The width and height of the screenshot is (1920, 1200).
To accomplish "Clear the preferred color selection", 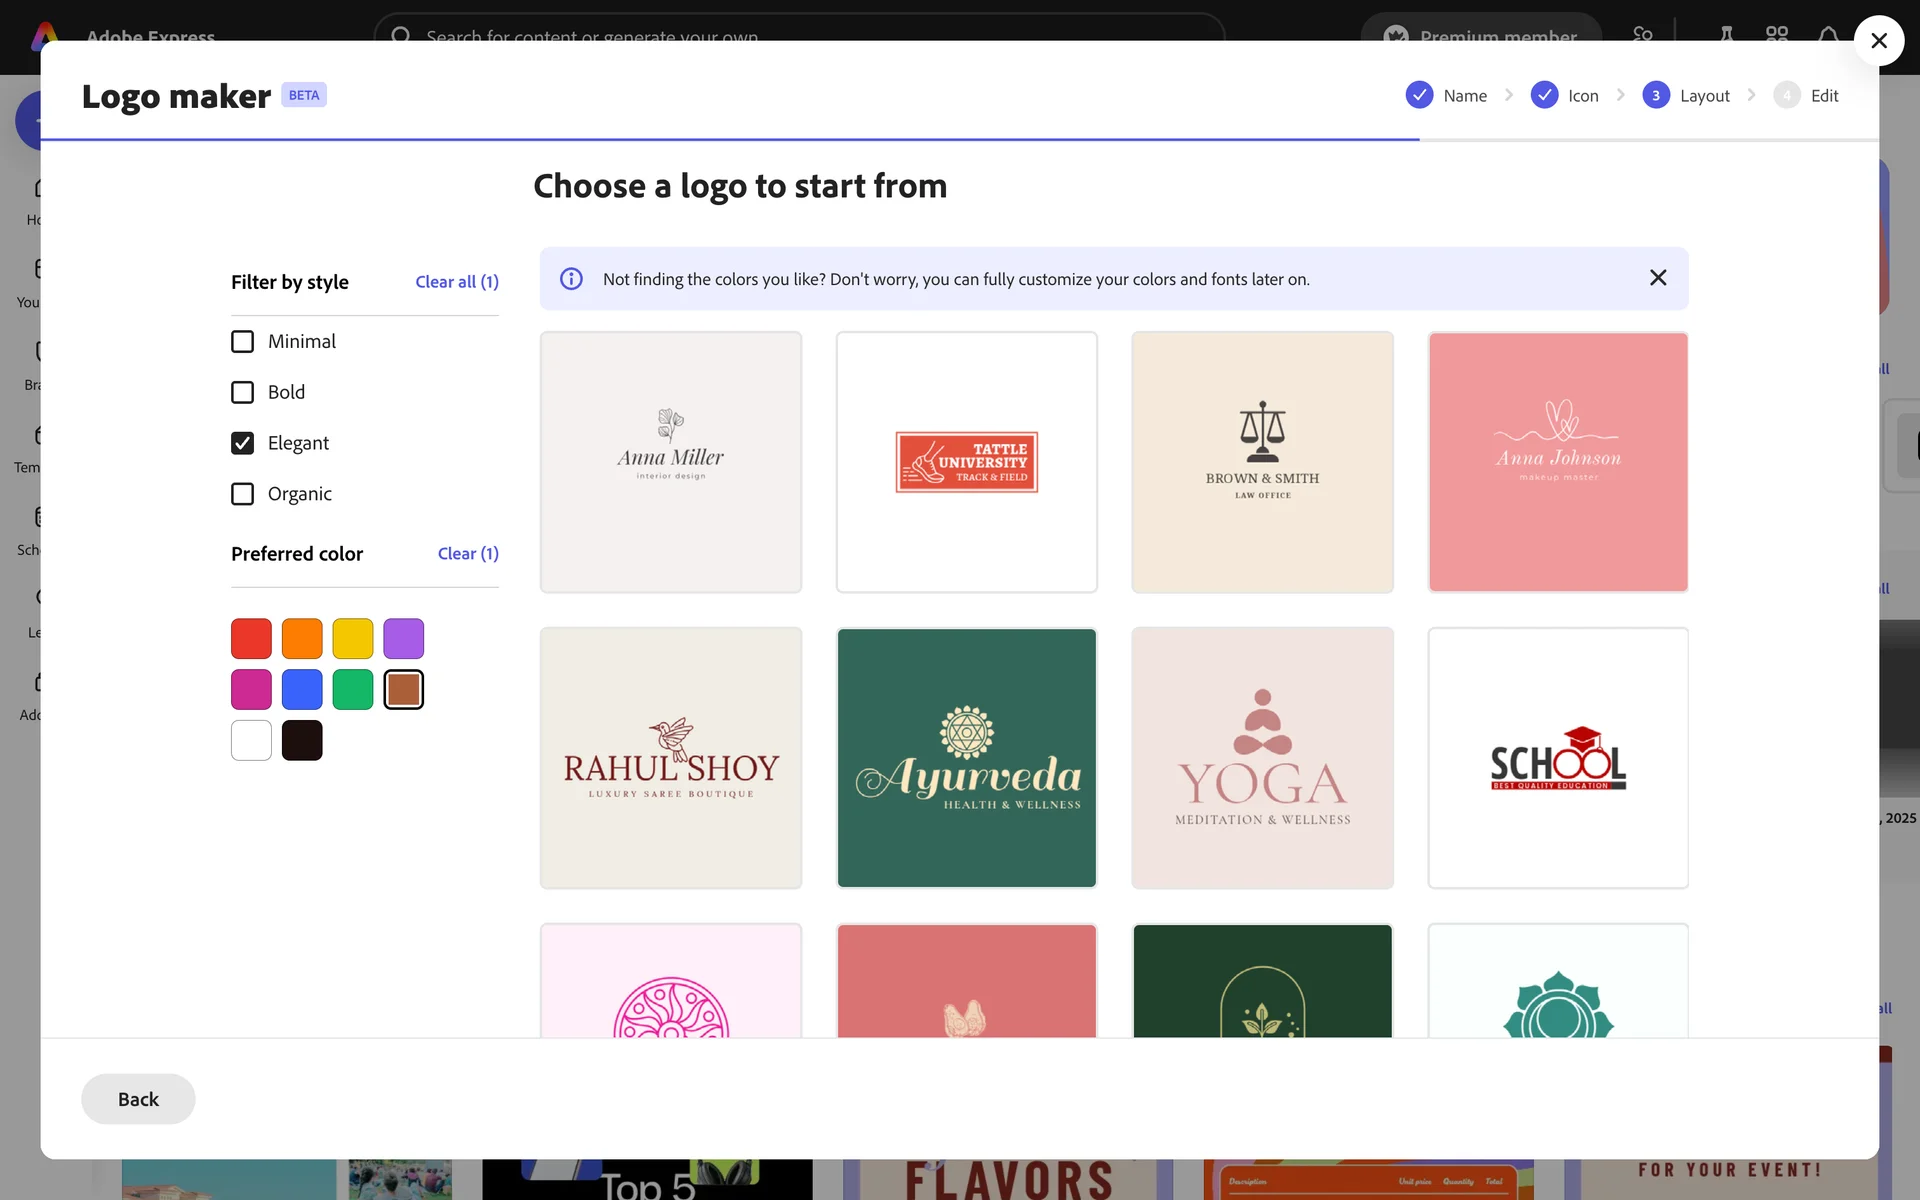I will click(467, 554).
